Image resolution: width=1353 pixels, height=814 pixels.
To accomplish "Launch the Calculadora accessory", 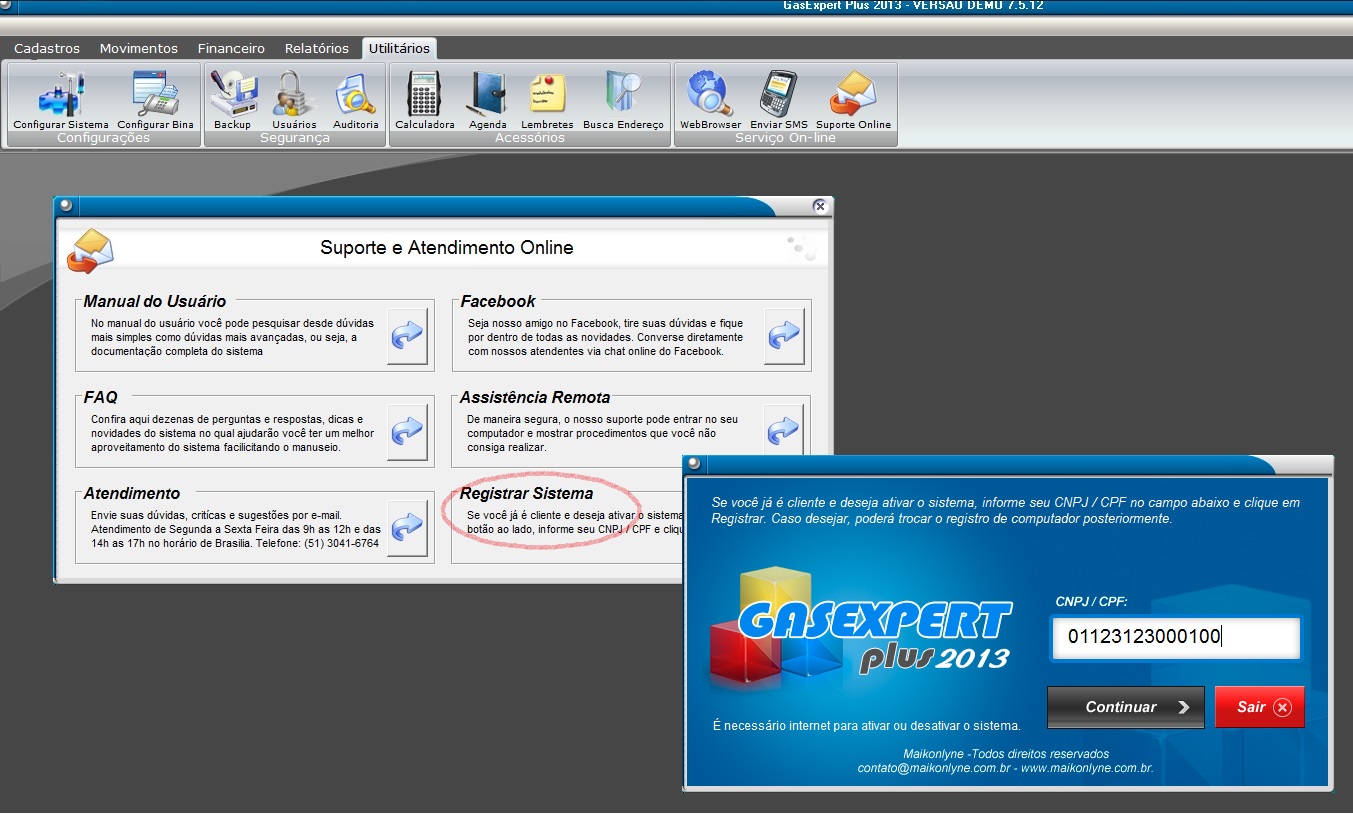I will click(x=425, y=100).
